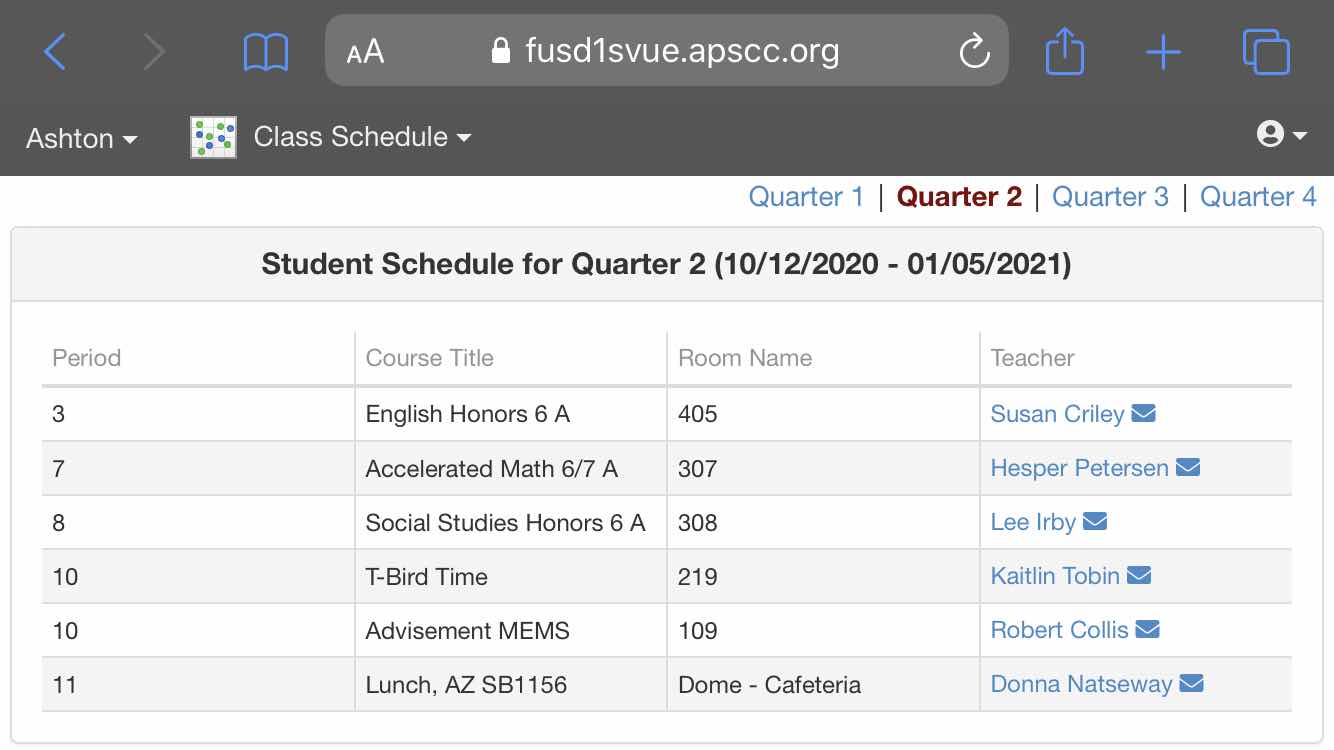Viewport: 1334px width, 750px height.
Task: Open the bookmarks book icon
Action: click(266, 52)
